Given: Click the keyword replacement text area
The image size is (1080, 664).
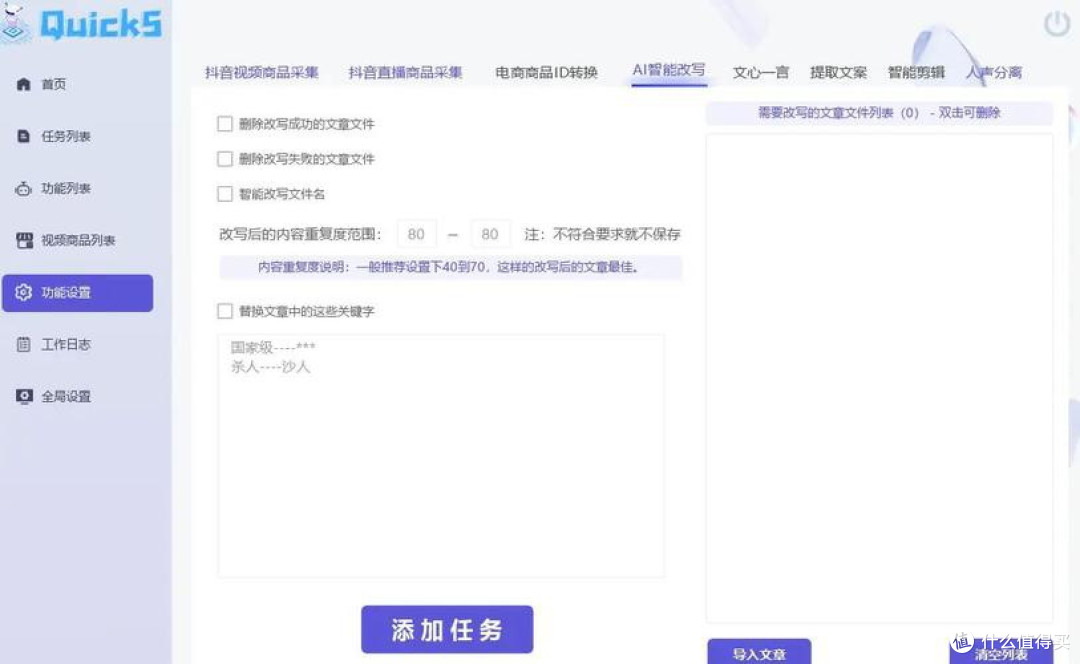Looking at the screenshot, I should point(441,455).
